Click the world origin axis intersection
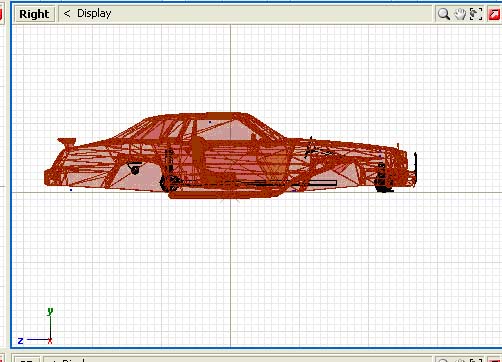Image resolution: width=502 pixels, height=362 pixels. point(230,192)
